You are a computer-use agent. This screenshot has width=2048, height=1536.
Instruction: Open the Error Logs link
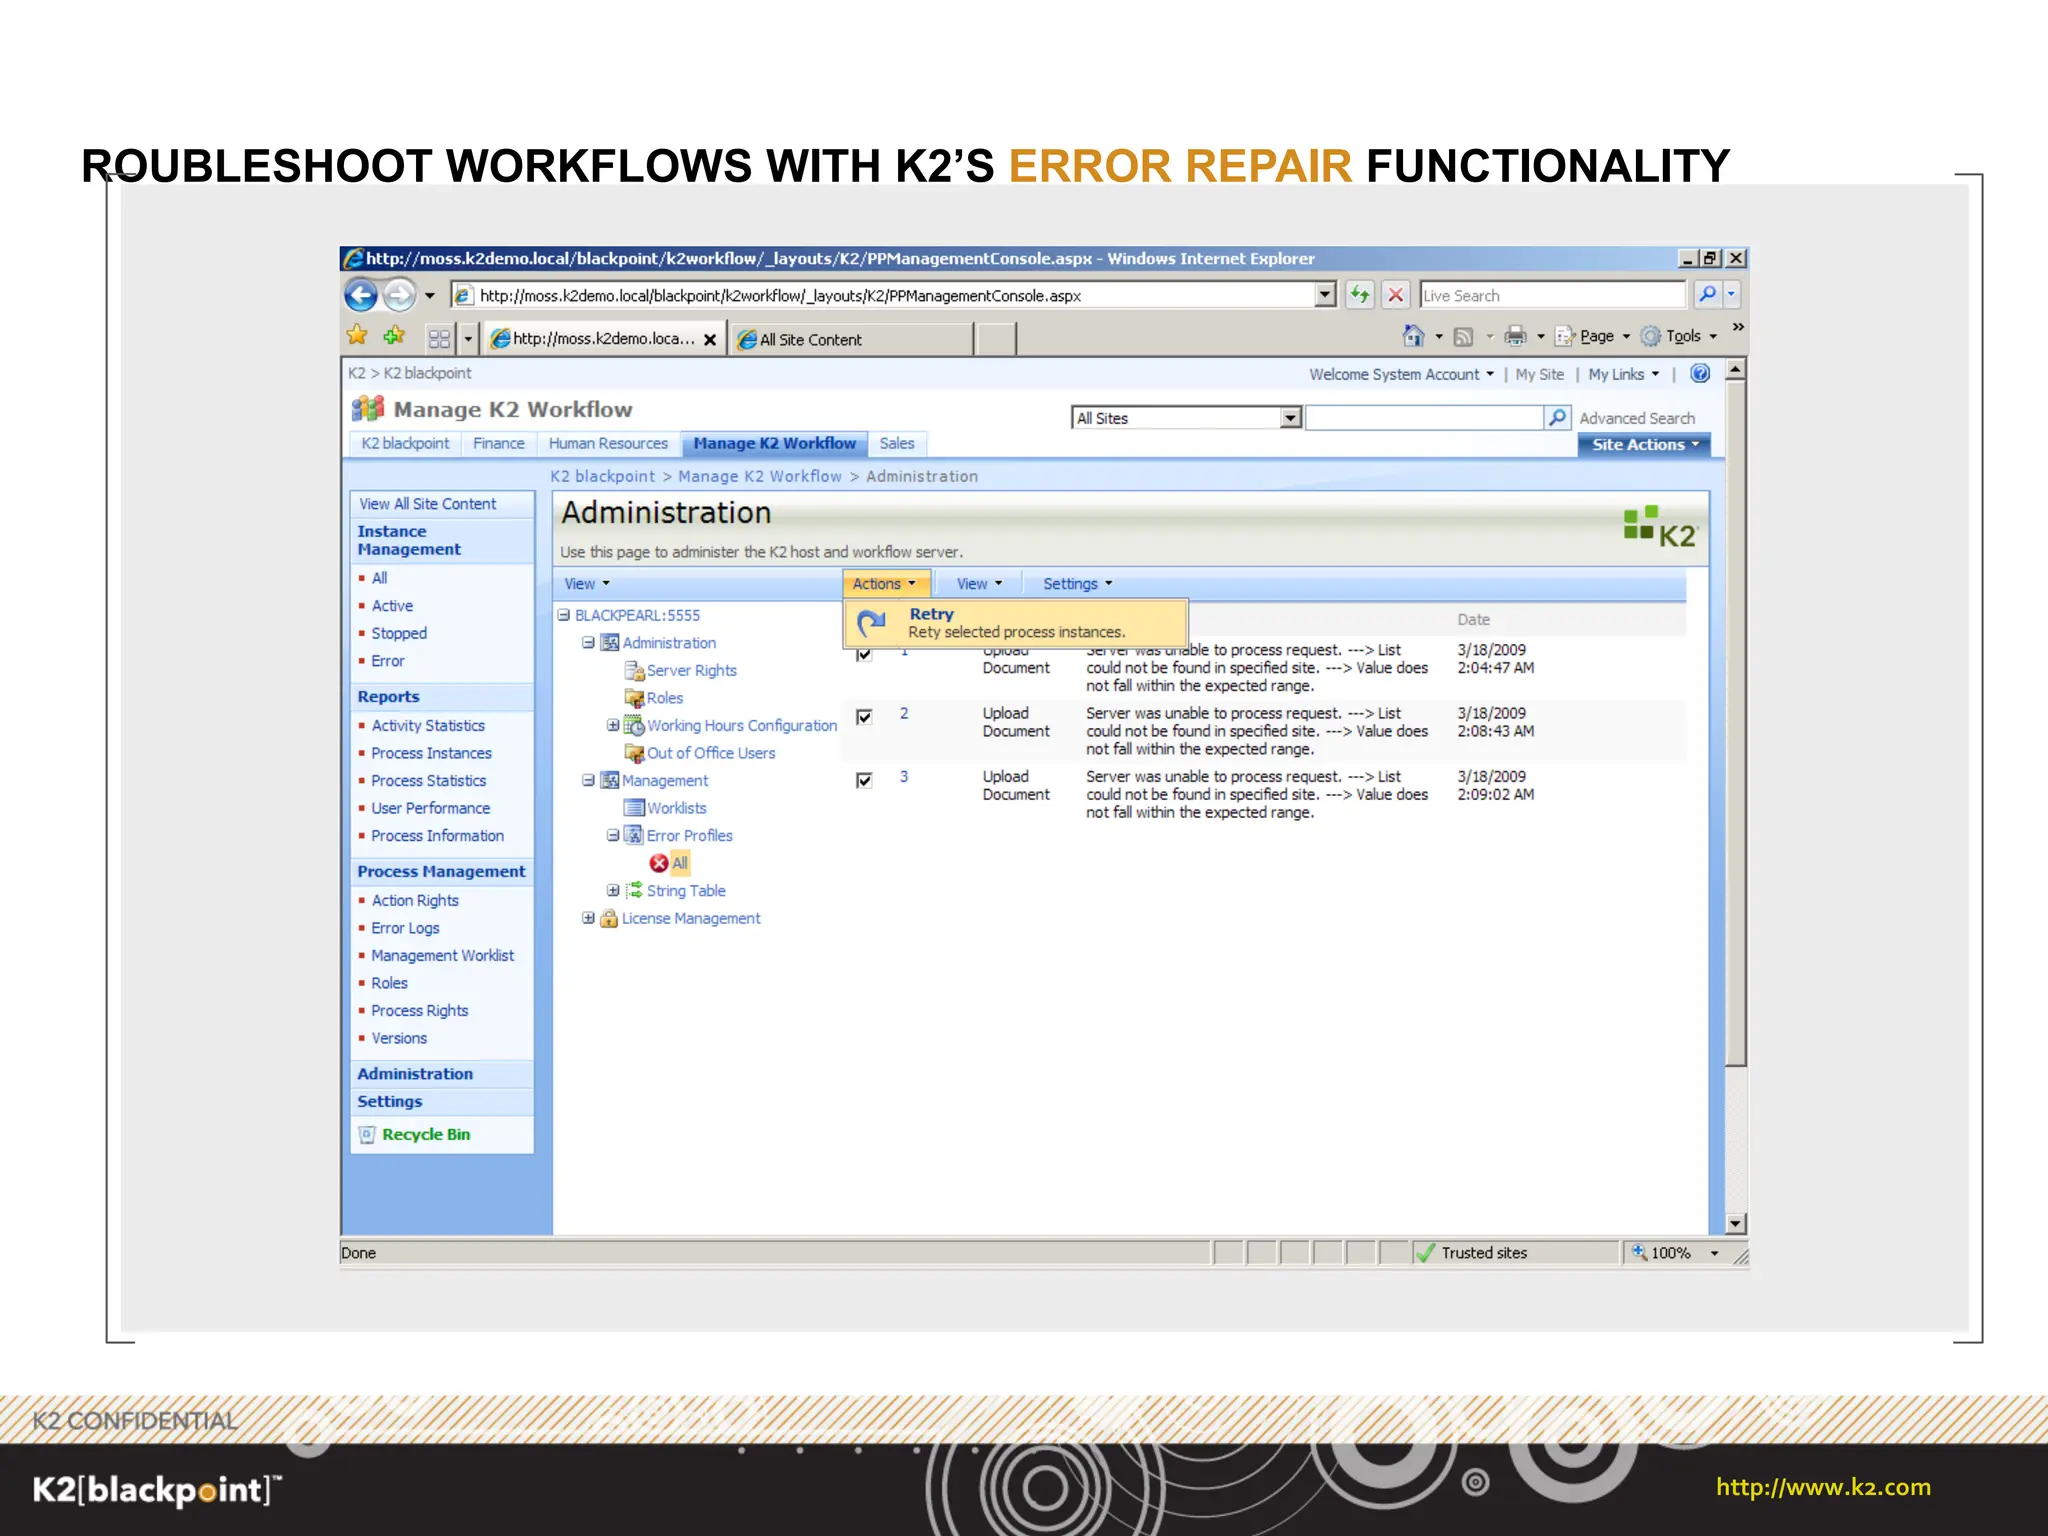click(405, 928)
